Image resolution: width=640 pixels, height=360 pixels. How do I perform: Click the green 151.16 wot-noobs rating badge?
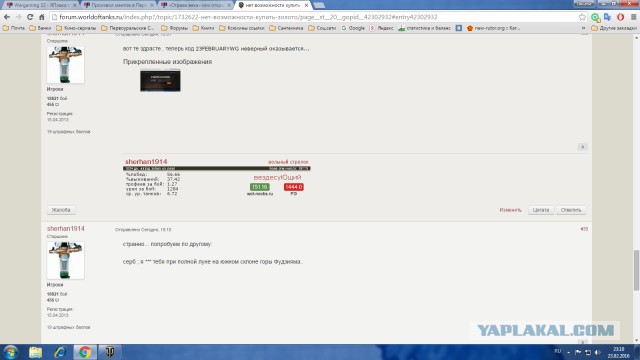click(x=260, y=187)
